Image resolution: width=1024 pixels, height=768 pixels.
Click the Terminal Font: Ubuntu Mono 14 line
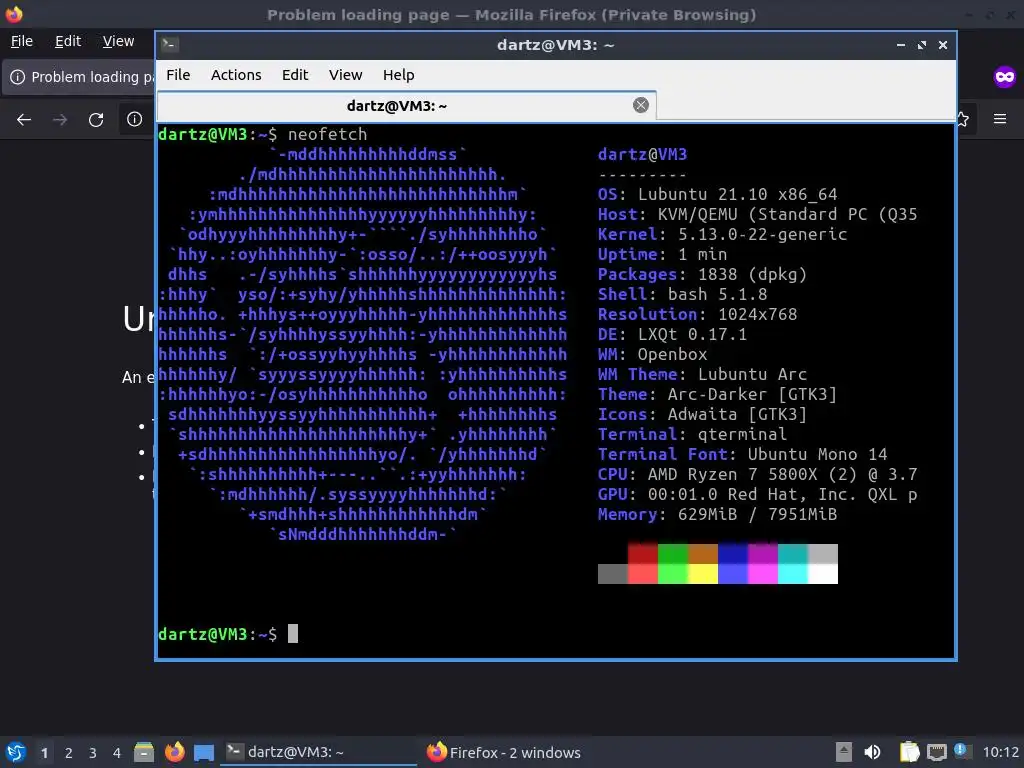743,455
